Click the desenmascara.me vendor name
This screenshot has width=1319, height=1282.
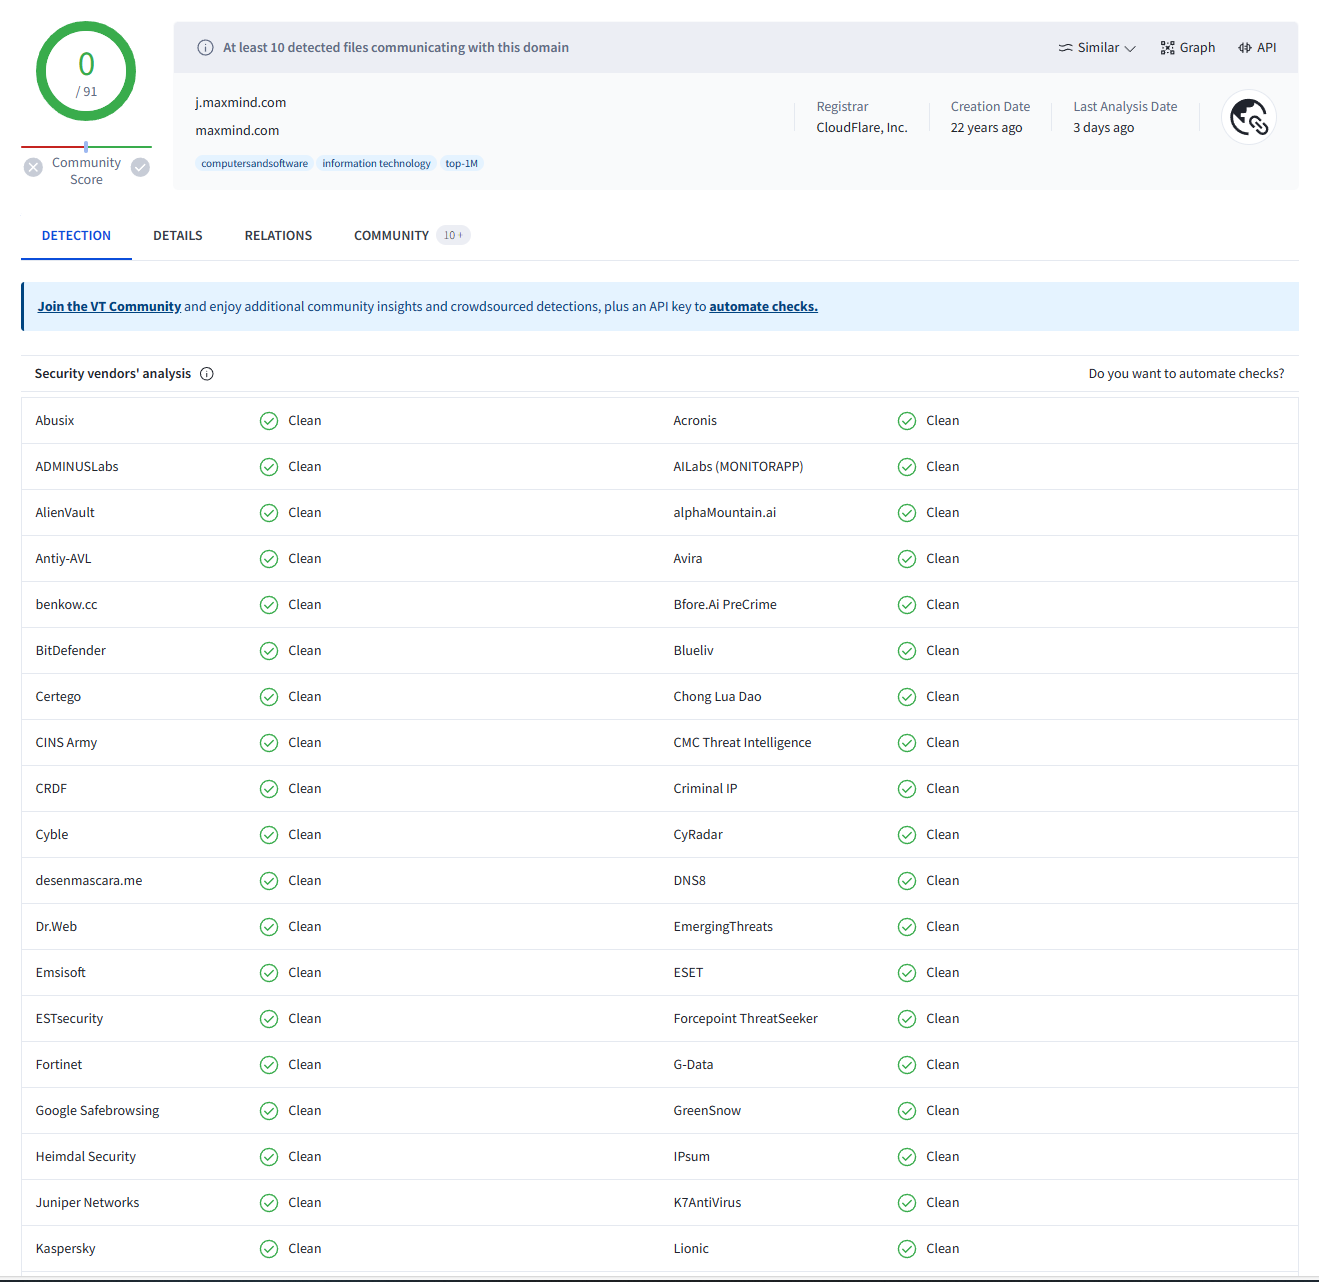point(89,881)
